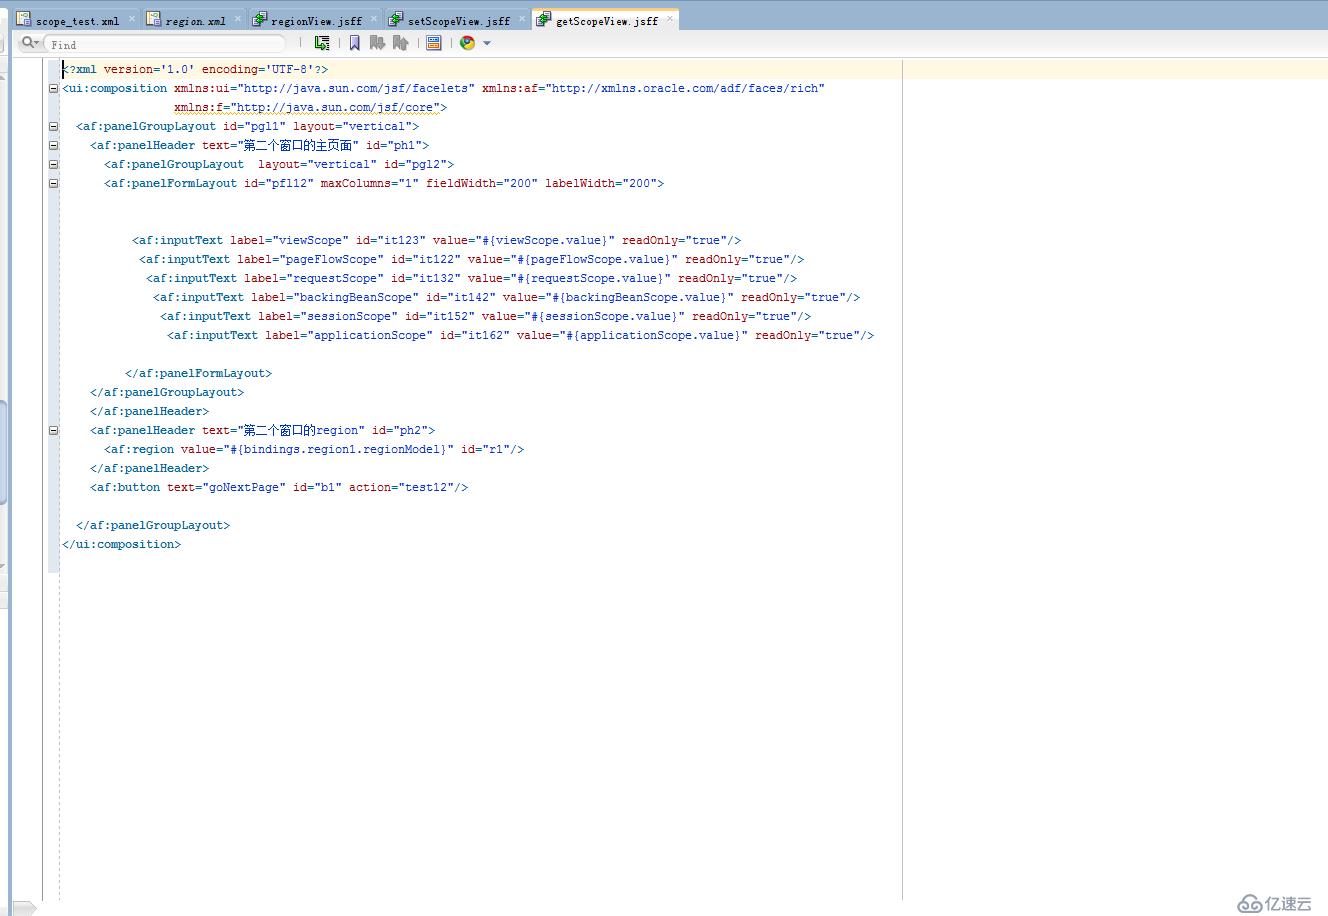Screen dimensions: 1328x916
Task: Click the region.xml file icon
Action: [x=153, y=19]
